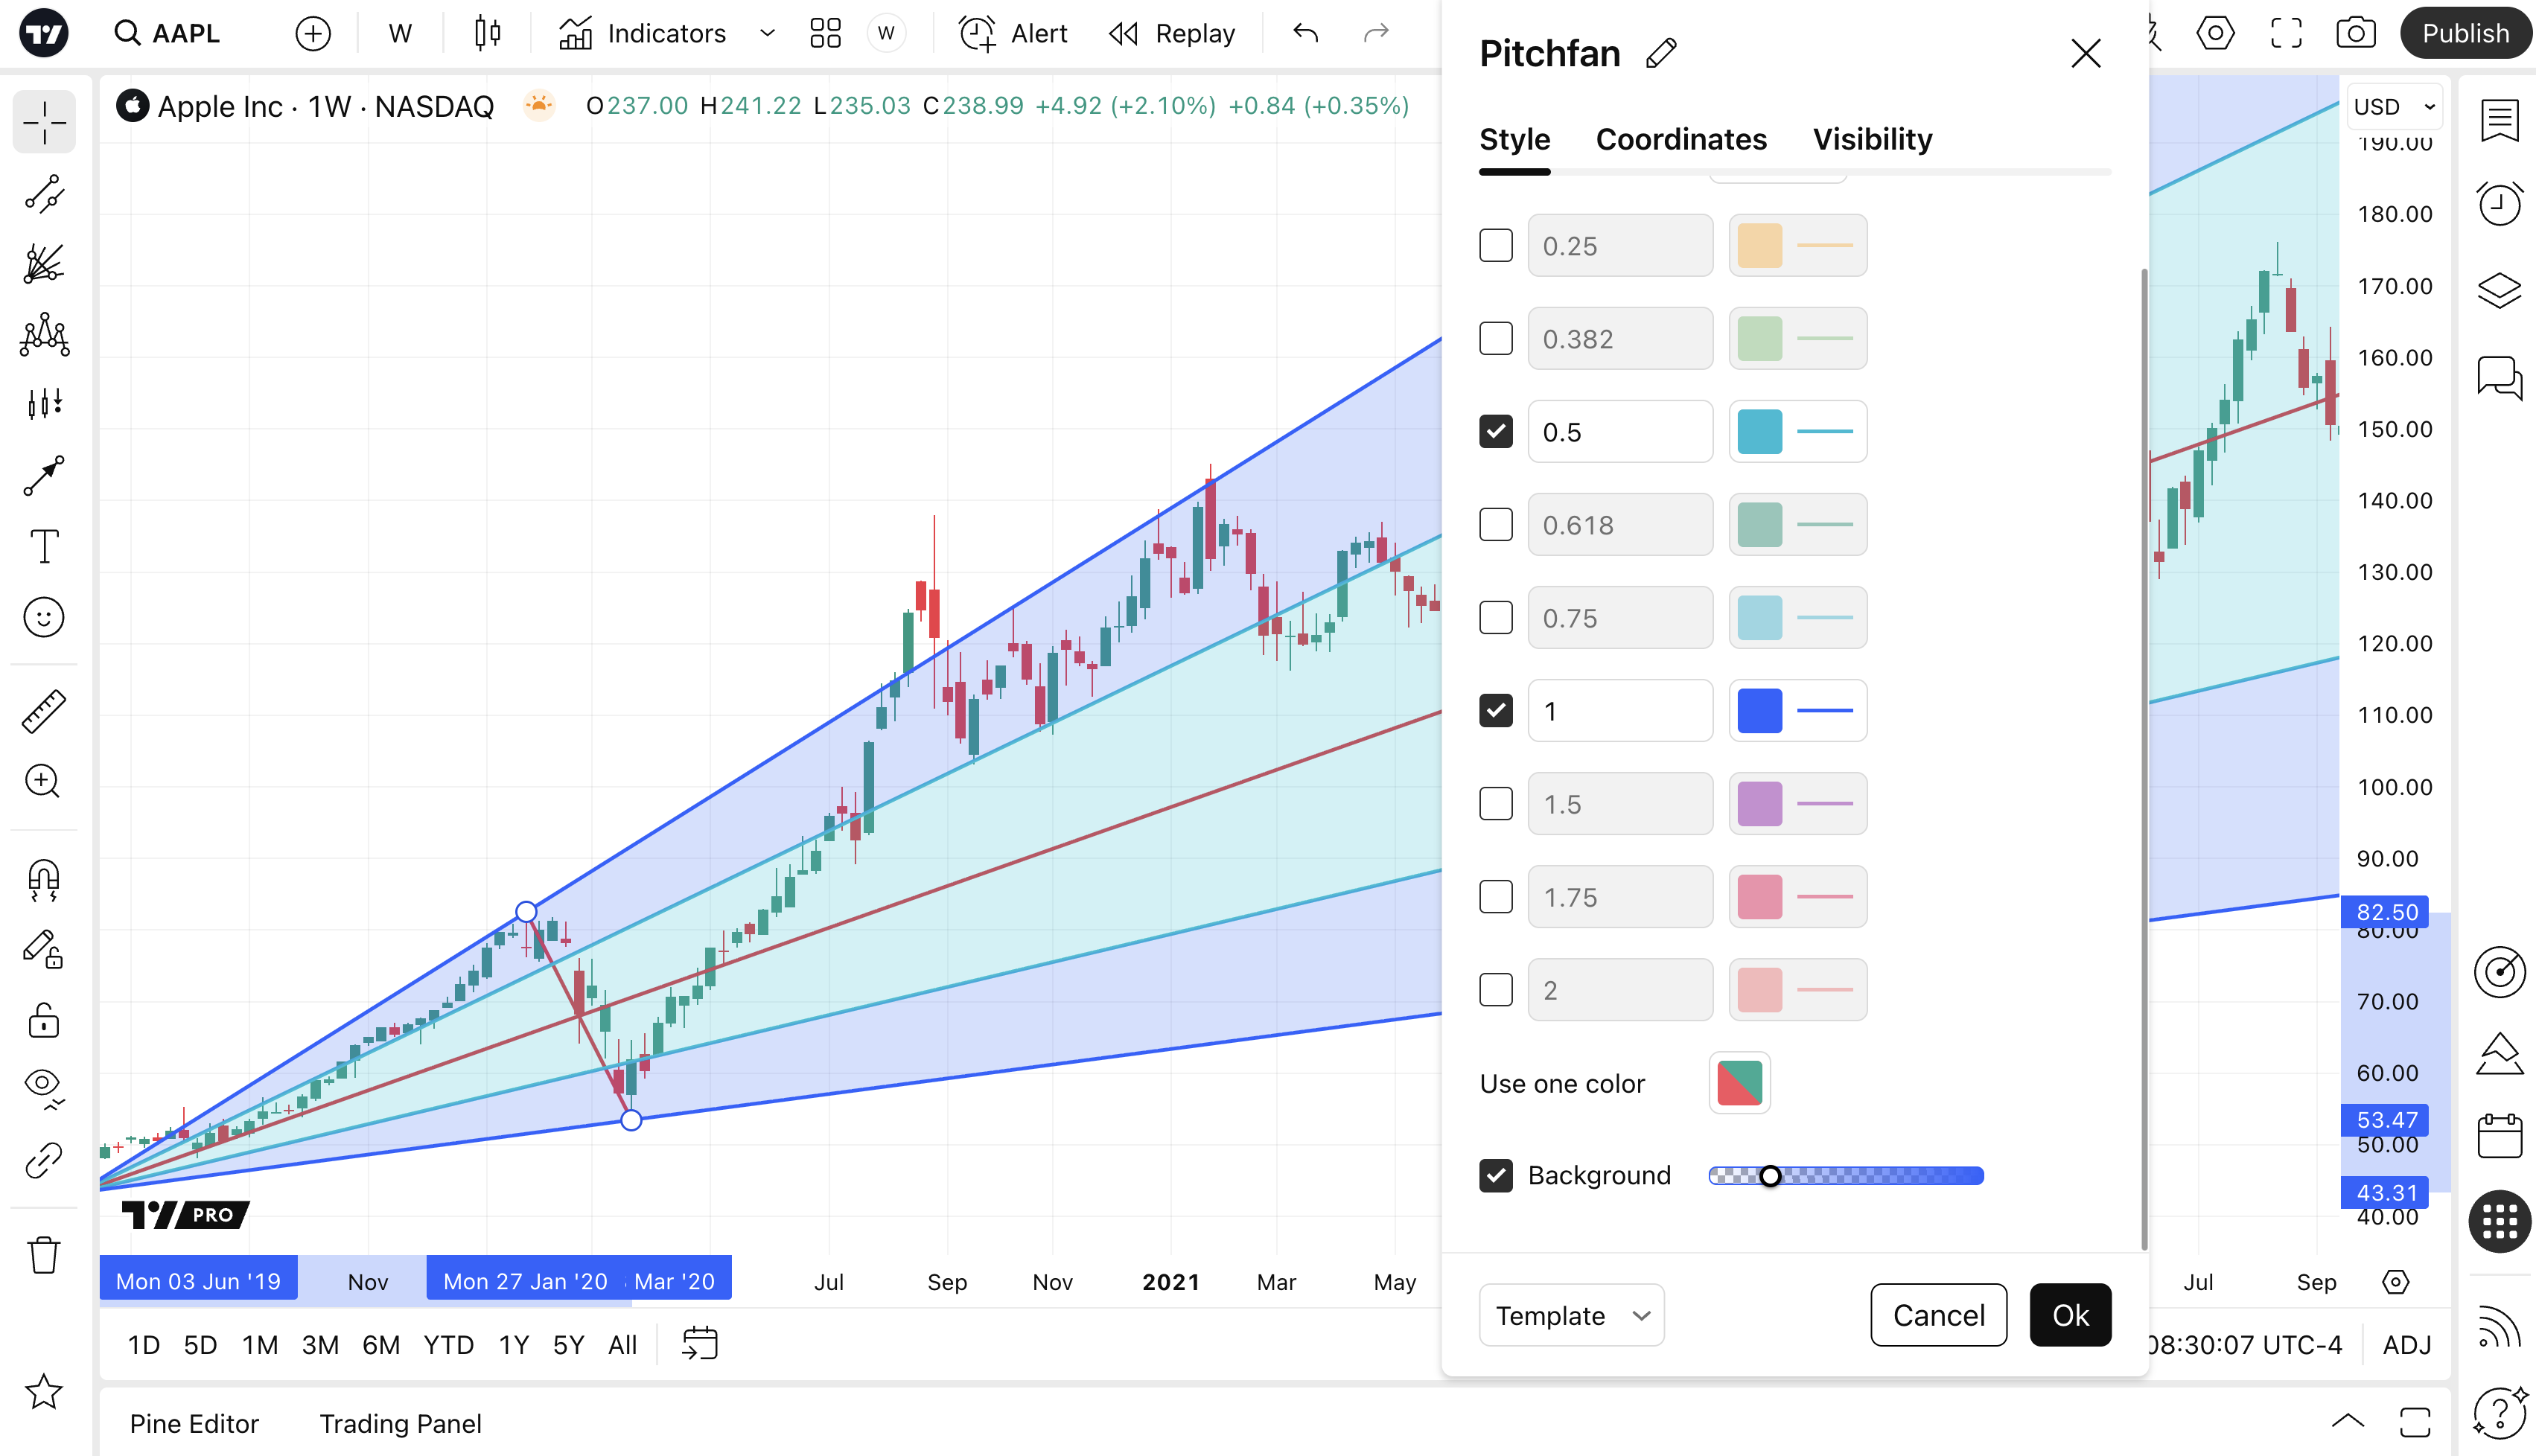Expand the Indicators templates chevron

click(767, 33)
